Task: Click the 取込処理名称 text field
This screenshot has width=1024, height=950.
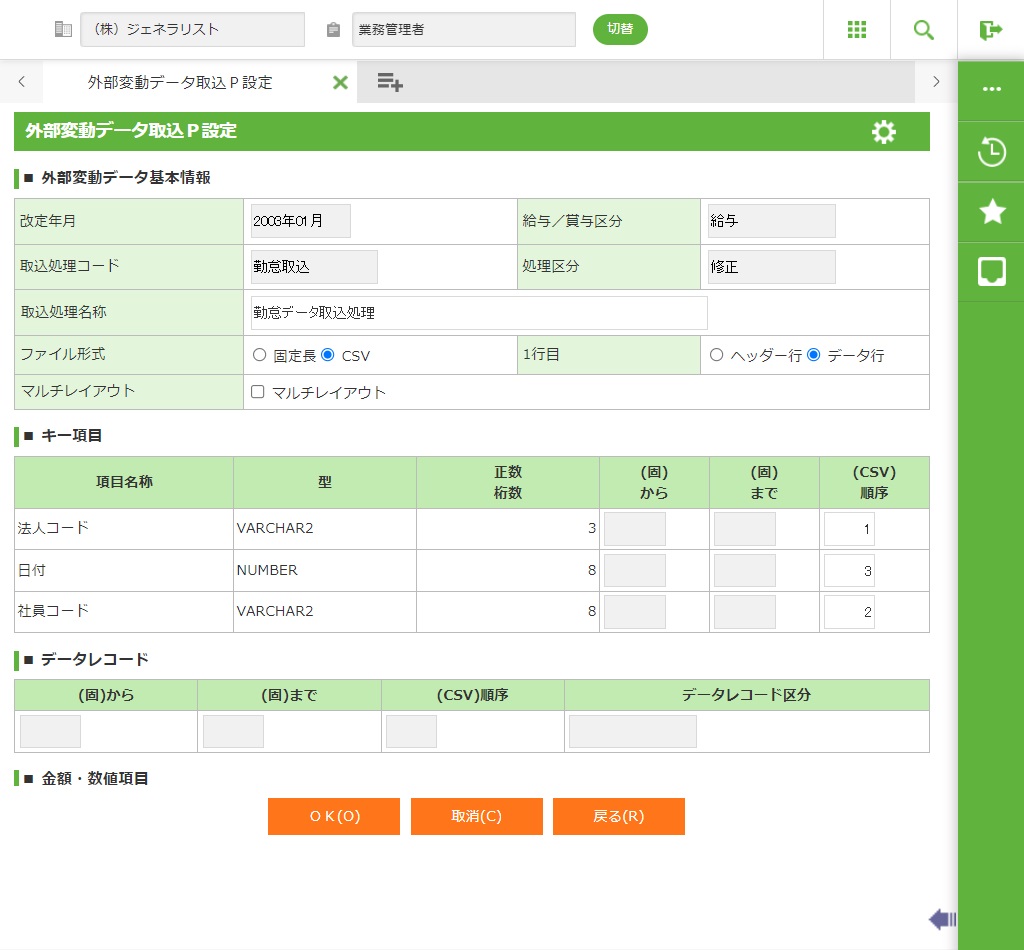Action: [479, 313]
